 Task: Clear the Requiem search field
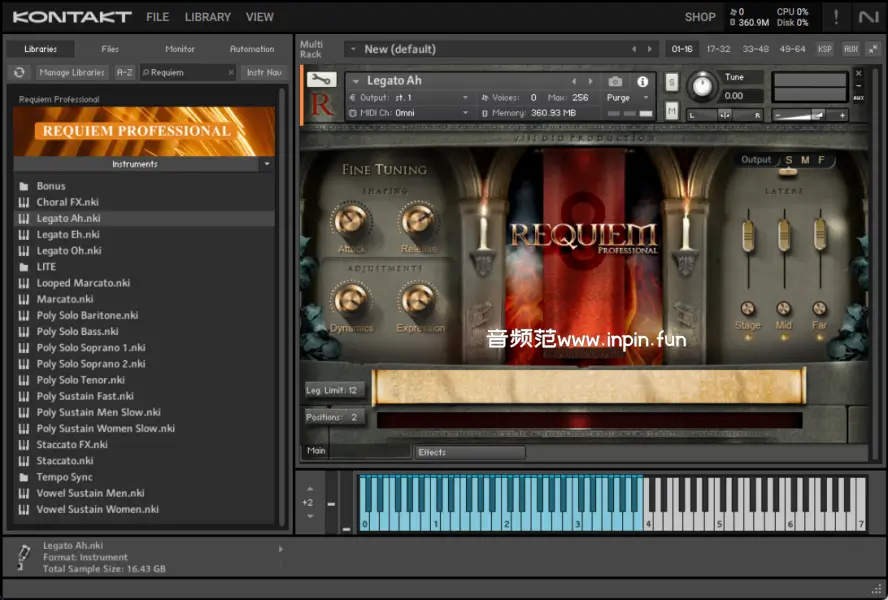(x=230, y=73)
